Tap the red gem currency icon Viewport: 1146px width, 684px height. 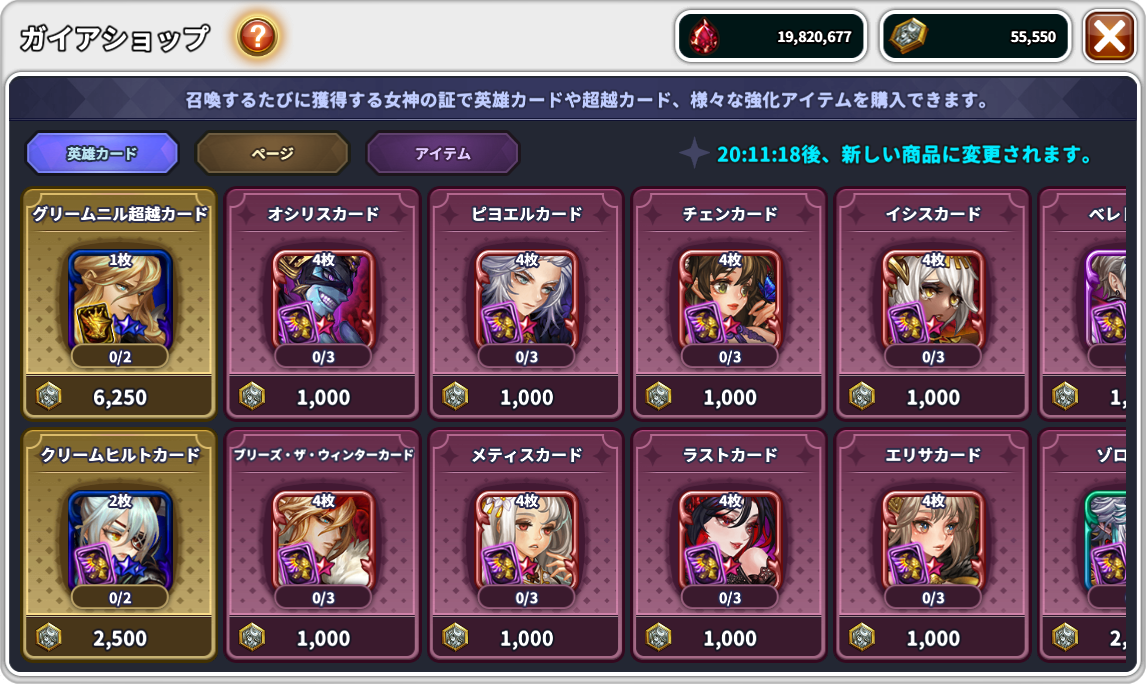pyautogui.click(x=705, y=37)
